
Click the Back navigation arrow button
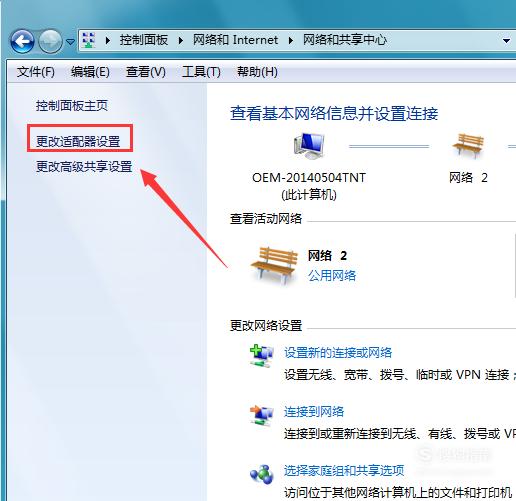click(x=22, y=41)
